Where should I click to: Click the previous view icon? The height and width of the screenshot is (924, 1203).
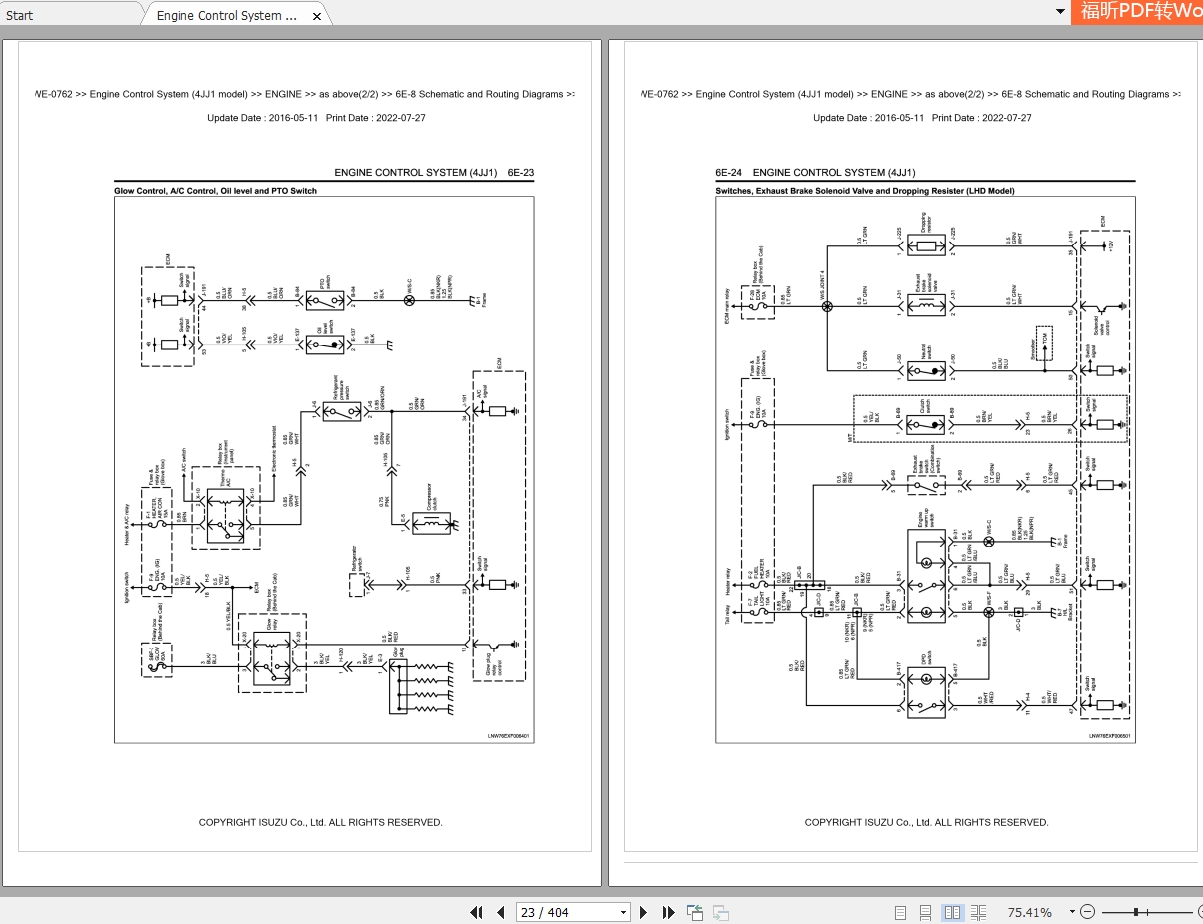(x=695, y=912)
